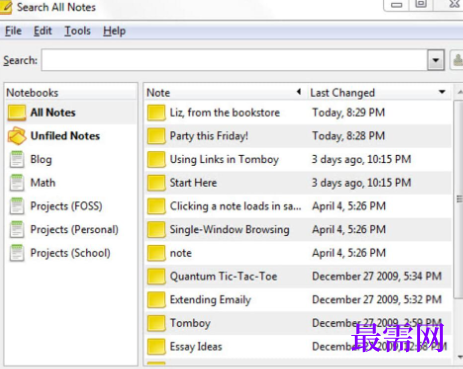This screenshot has width=463, height=369.
Task: Select the note Using Links in Tomboy
Action: 224,160
